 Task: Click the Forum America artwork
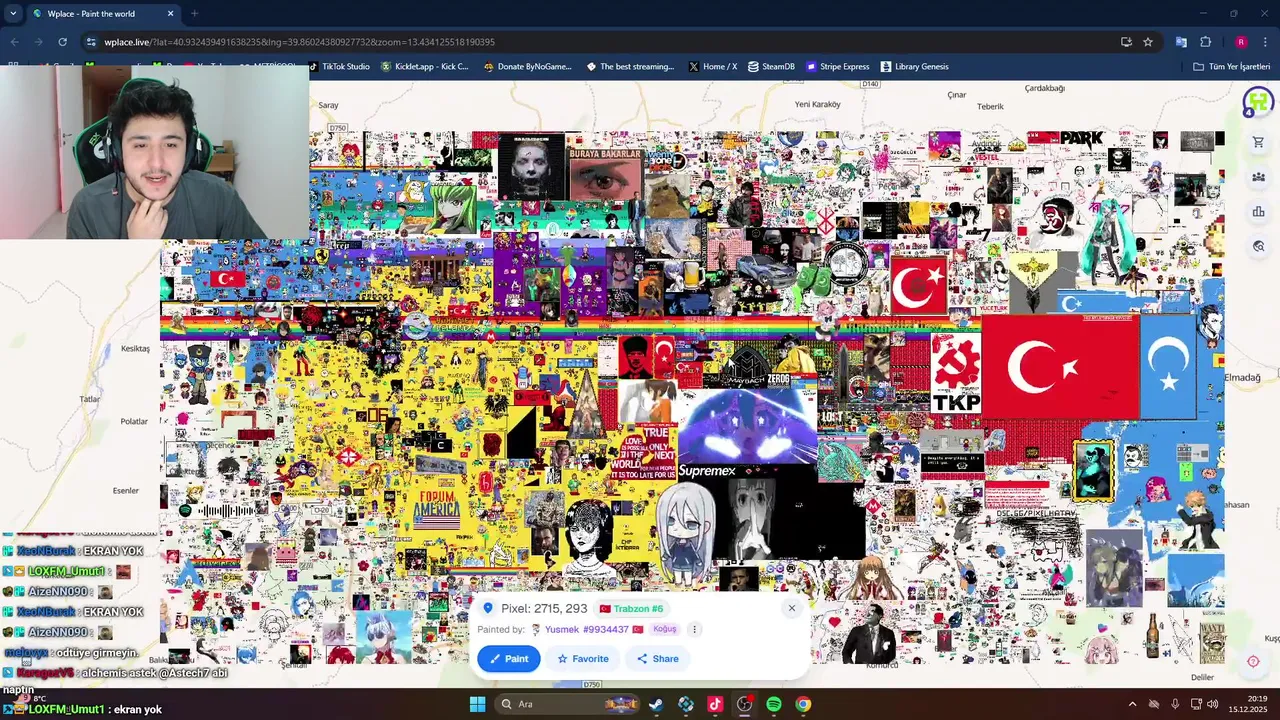click(437, 510)
